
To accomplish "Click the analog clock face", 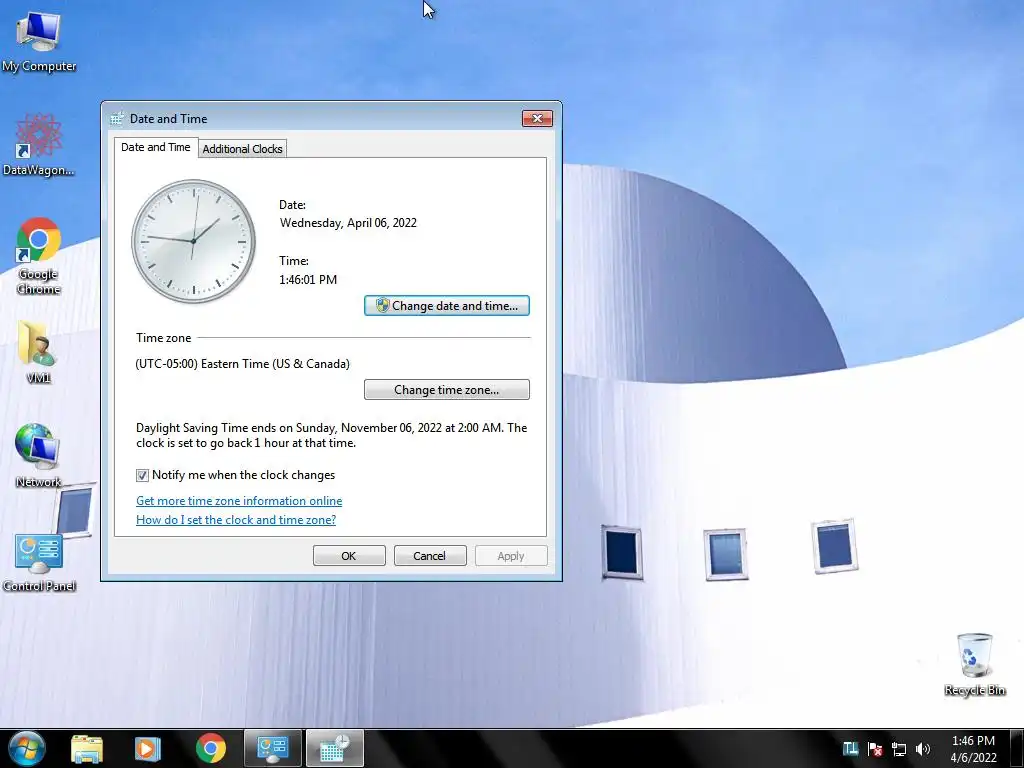I will click(x=193, y=241).
